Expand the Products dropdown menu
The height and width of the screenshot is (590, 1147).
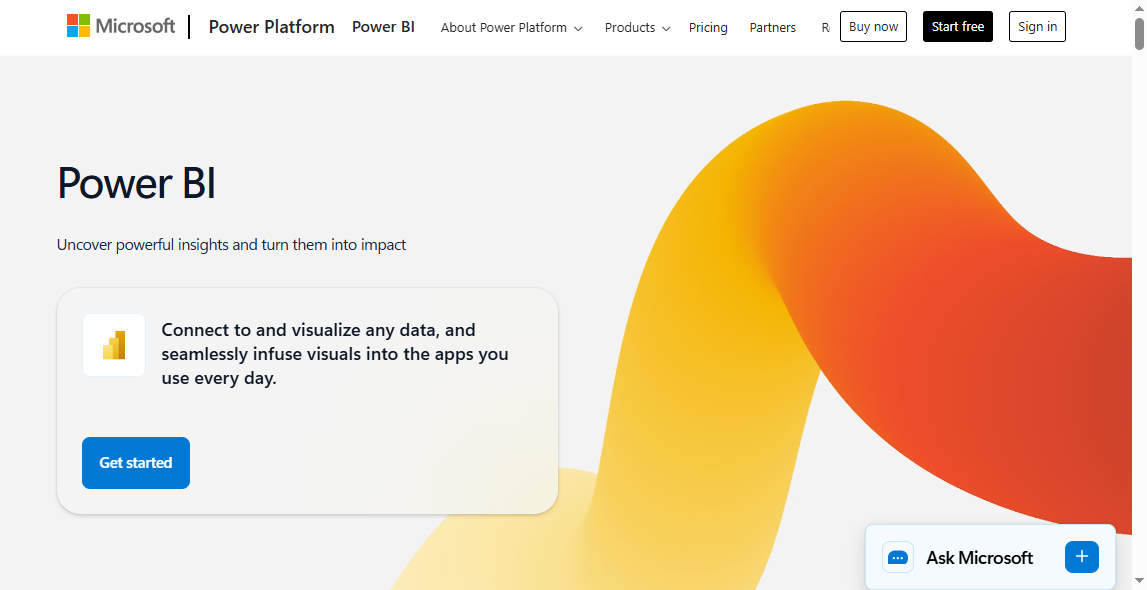click(637, 28)
